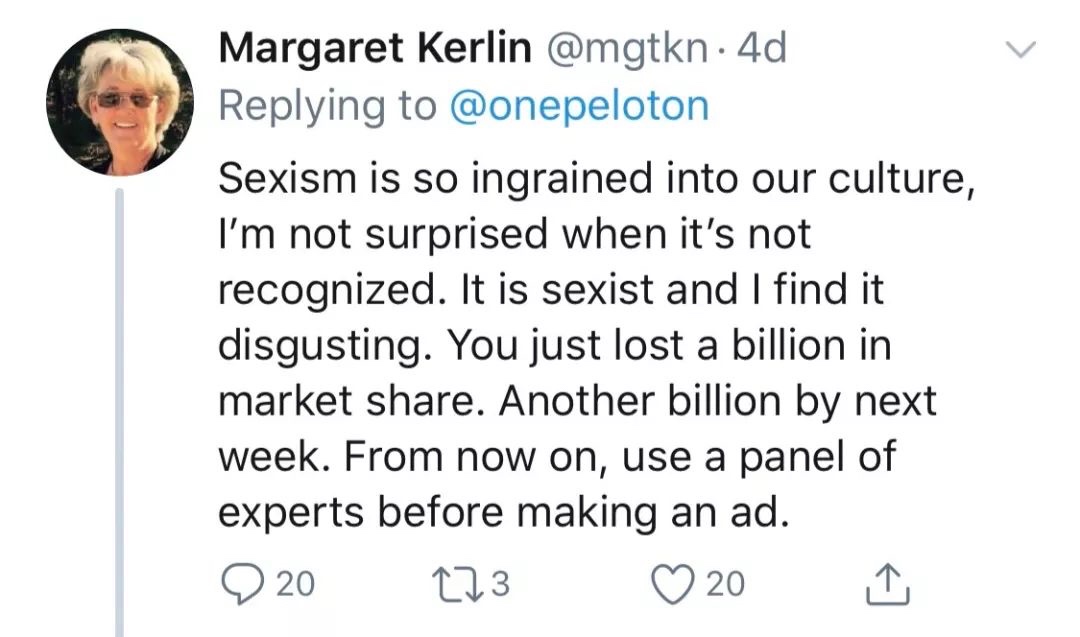The width and height of the screenshot is (1080, 637).
Task: Click the vertical thread line below the avatar
Action: pos(119,413)
